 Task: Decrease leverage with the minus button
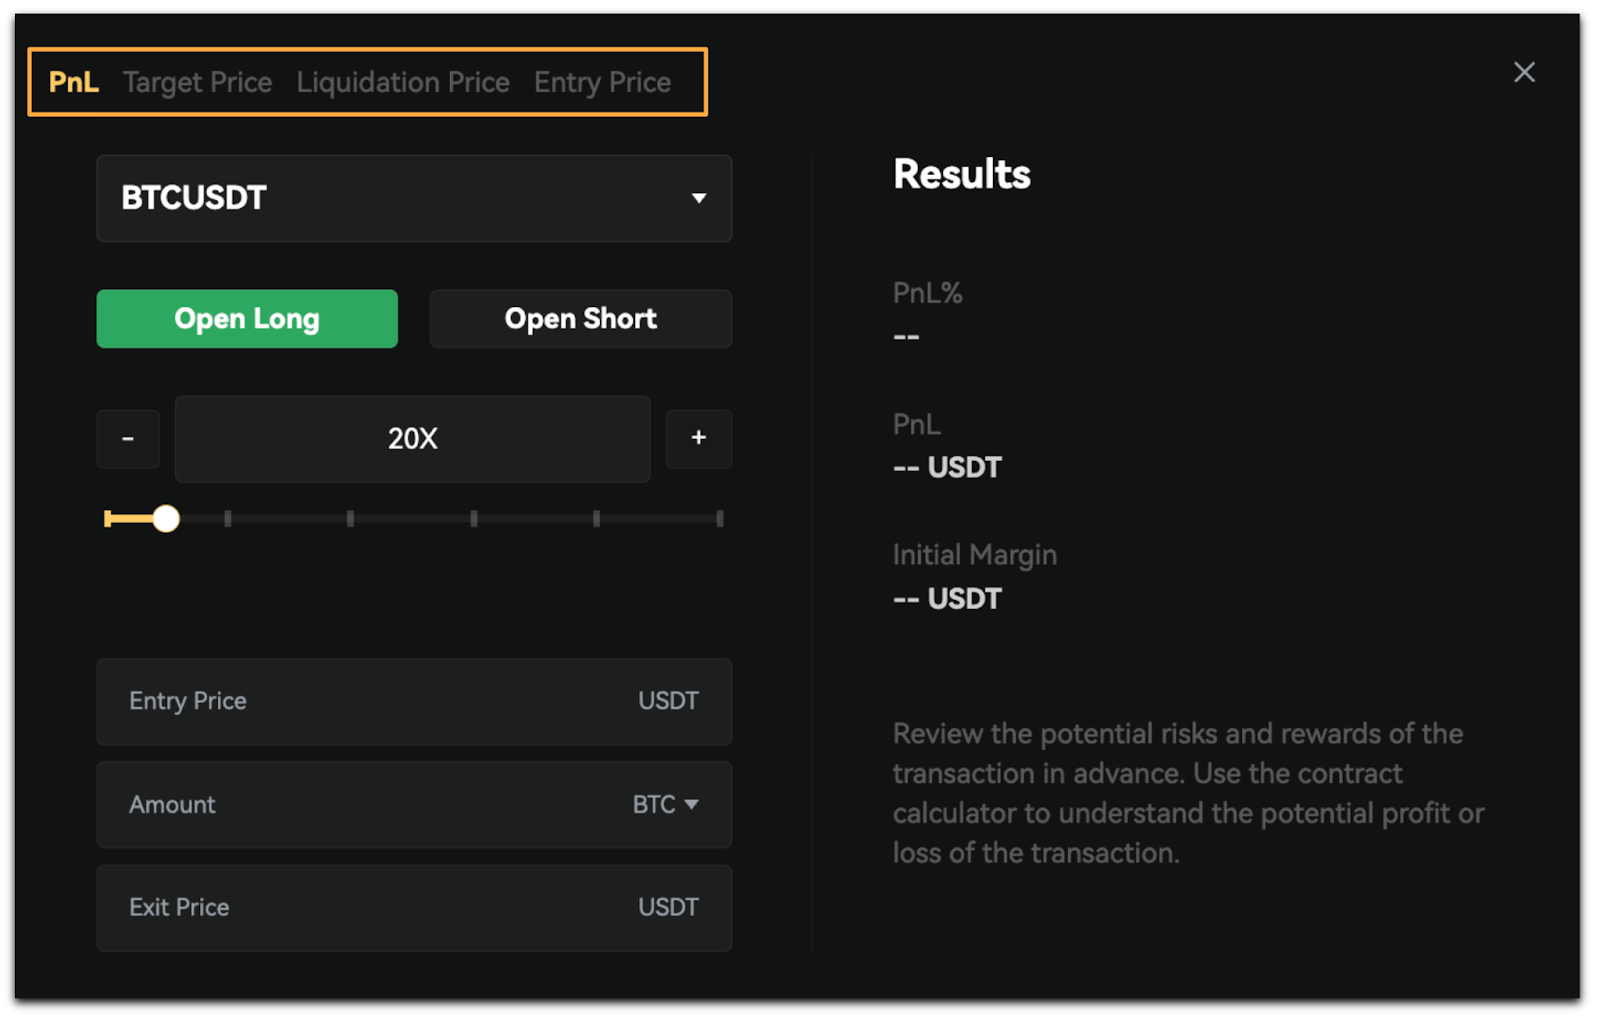[128, 439]
